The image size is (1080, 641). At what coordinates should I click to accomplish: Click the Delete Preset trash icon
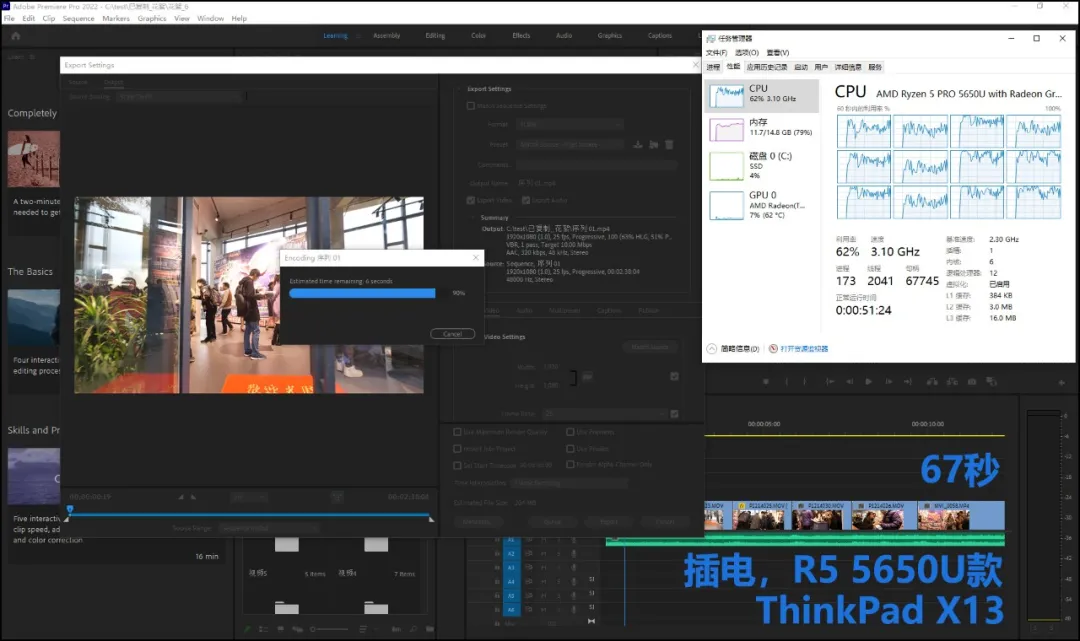669,145
